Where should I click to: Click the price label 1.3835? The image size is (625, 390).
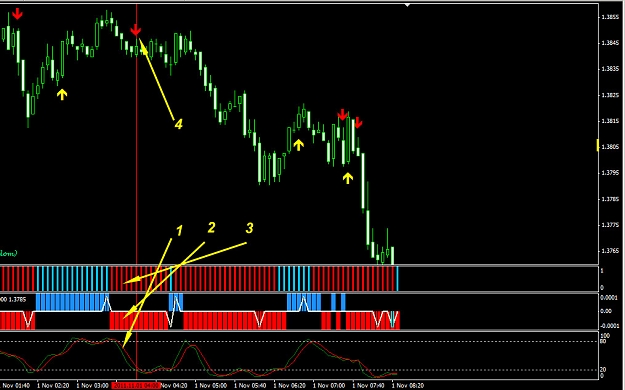tap(610, 69)
